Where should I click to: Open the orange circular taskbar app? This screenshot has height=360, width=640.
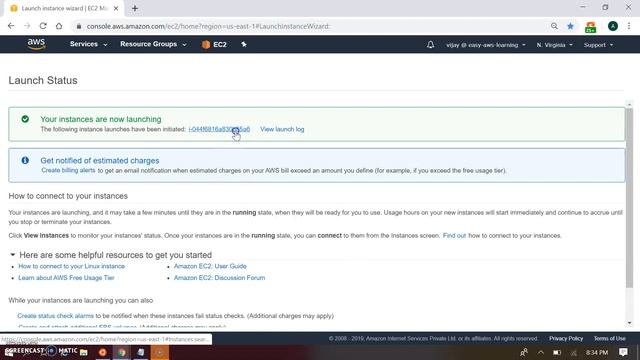pos(102,352)
